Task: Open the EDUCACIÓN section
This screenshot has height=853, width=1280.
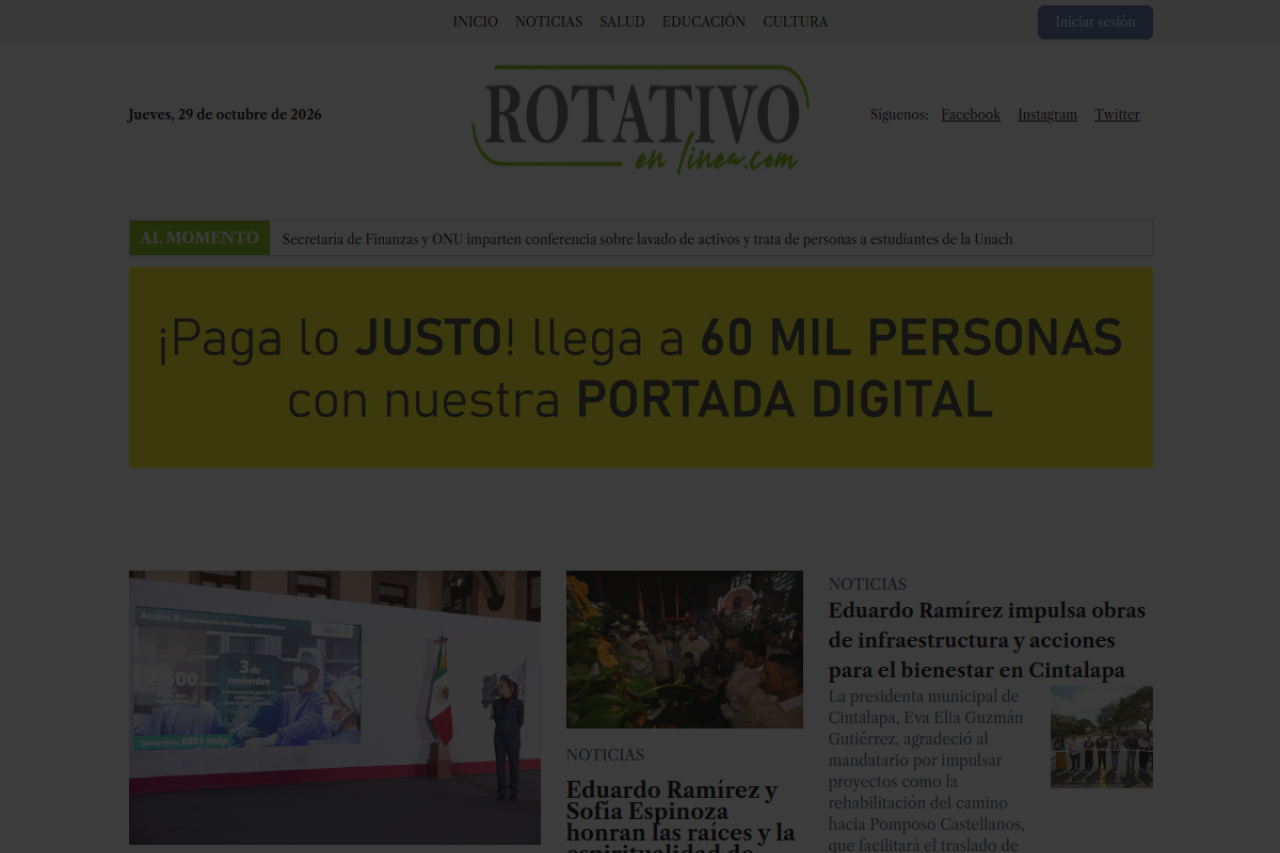Action: [x=704, y=22]
